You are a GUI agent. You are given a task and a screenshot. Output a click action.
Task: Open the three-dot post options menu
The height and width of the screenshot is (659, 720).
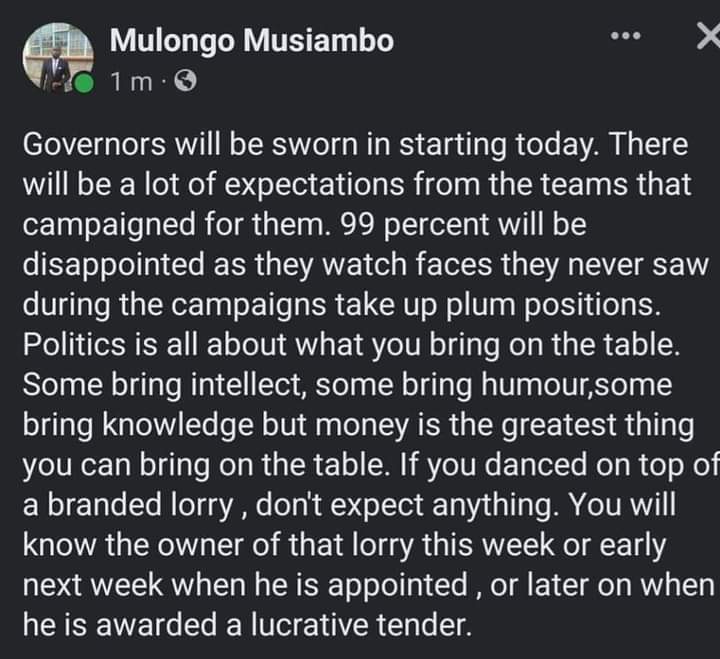click(625, 35)
